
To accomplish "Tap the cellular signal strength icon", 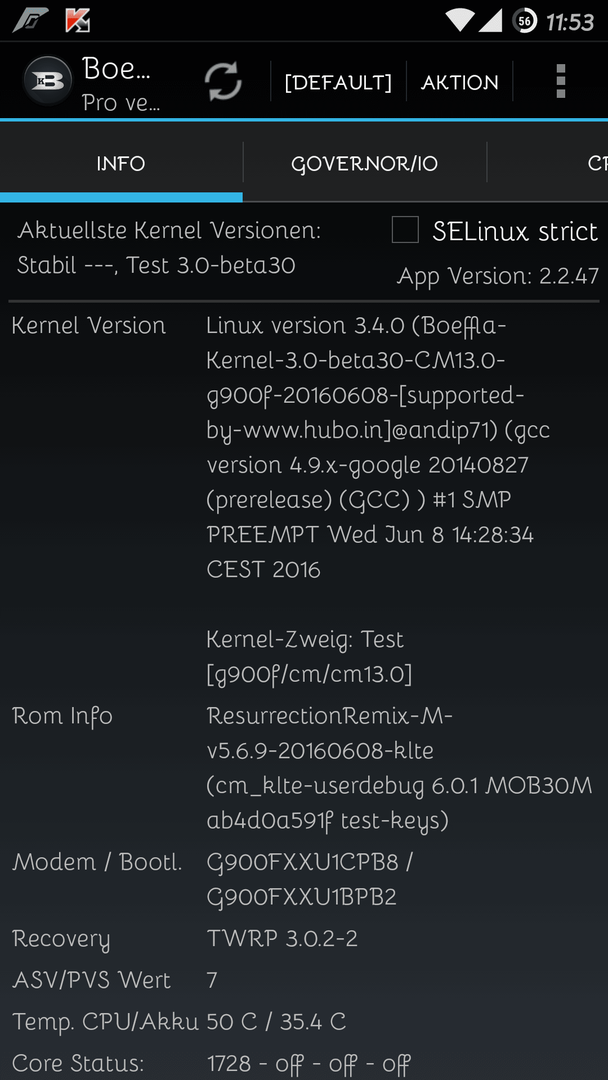I will point(490,21).
